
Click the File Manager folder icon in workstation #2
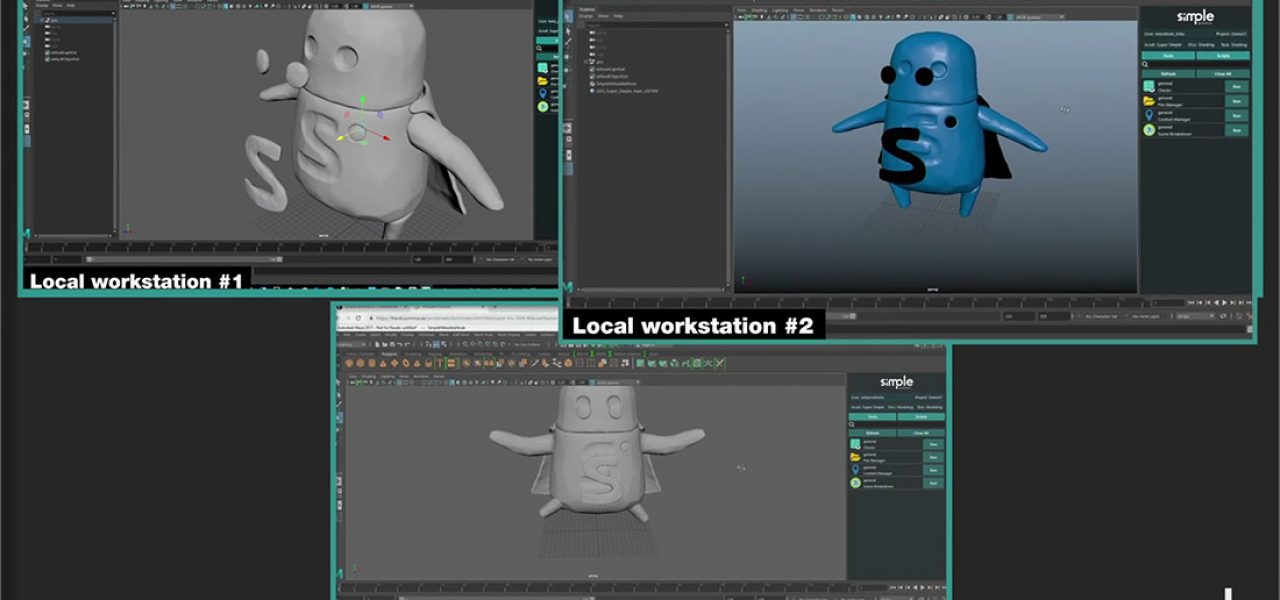point(1150,101)
